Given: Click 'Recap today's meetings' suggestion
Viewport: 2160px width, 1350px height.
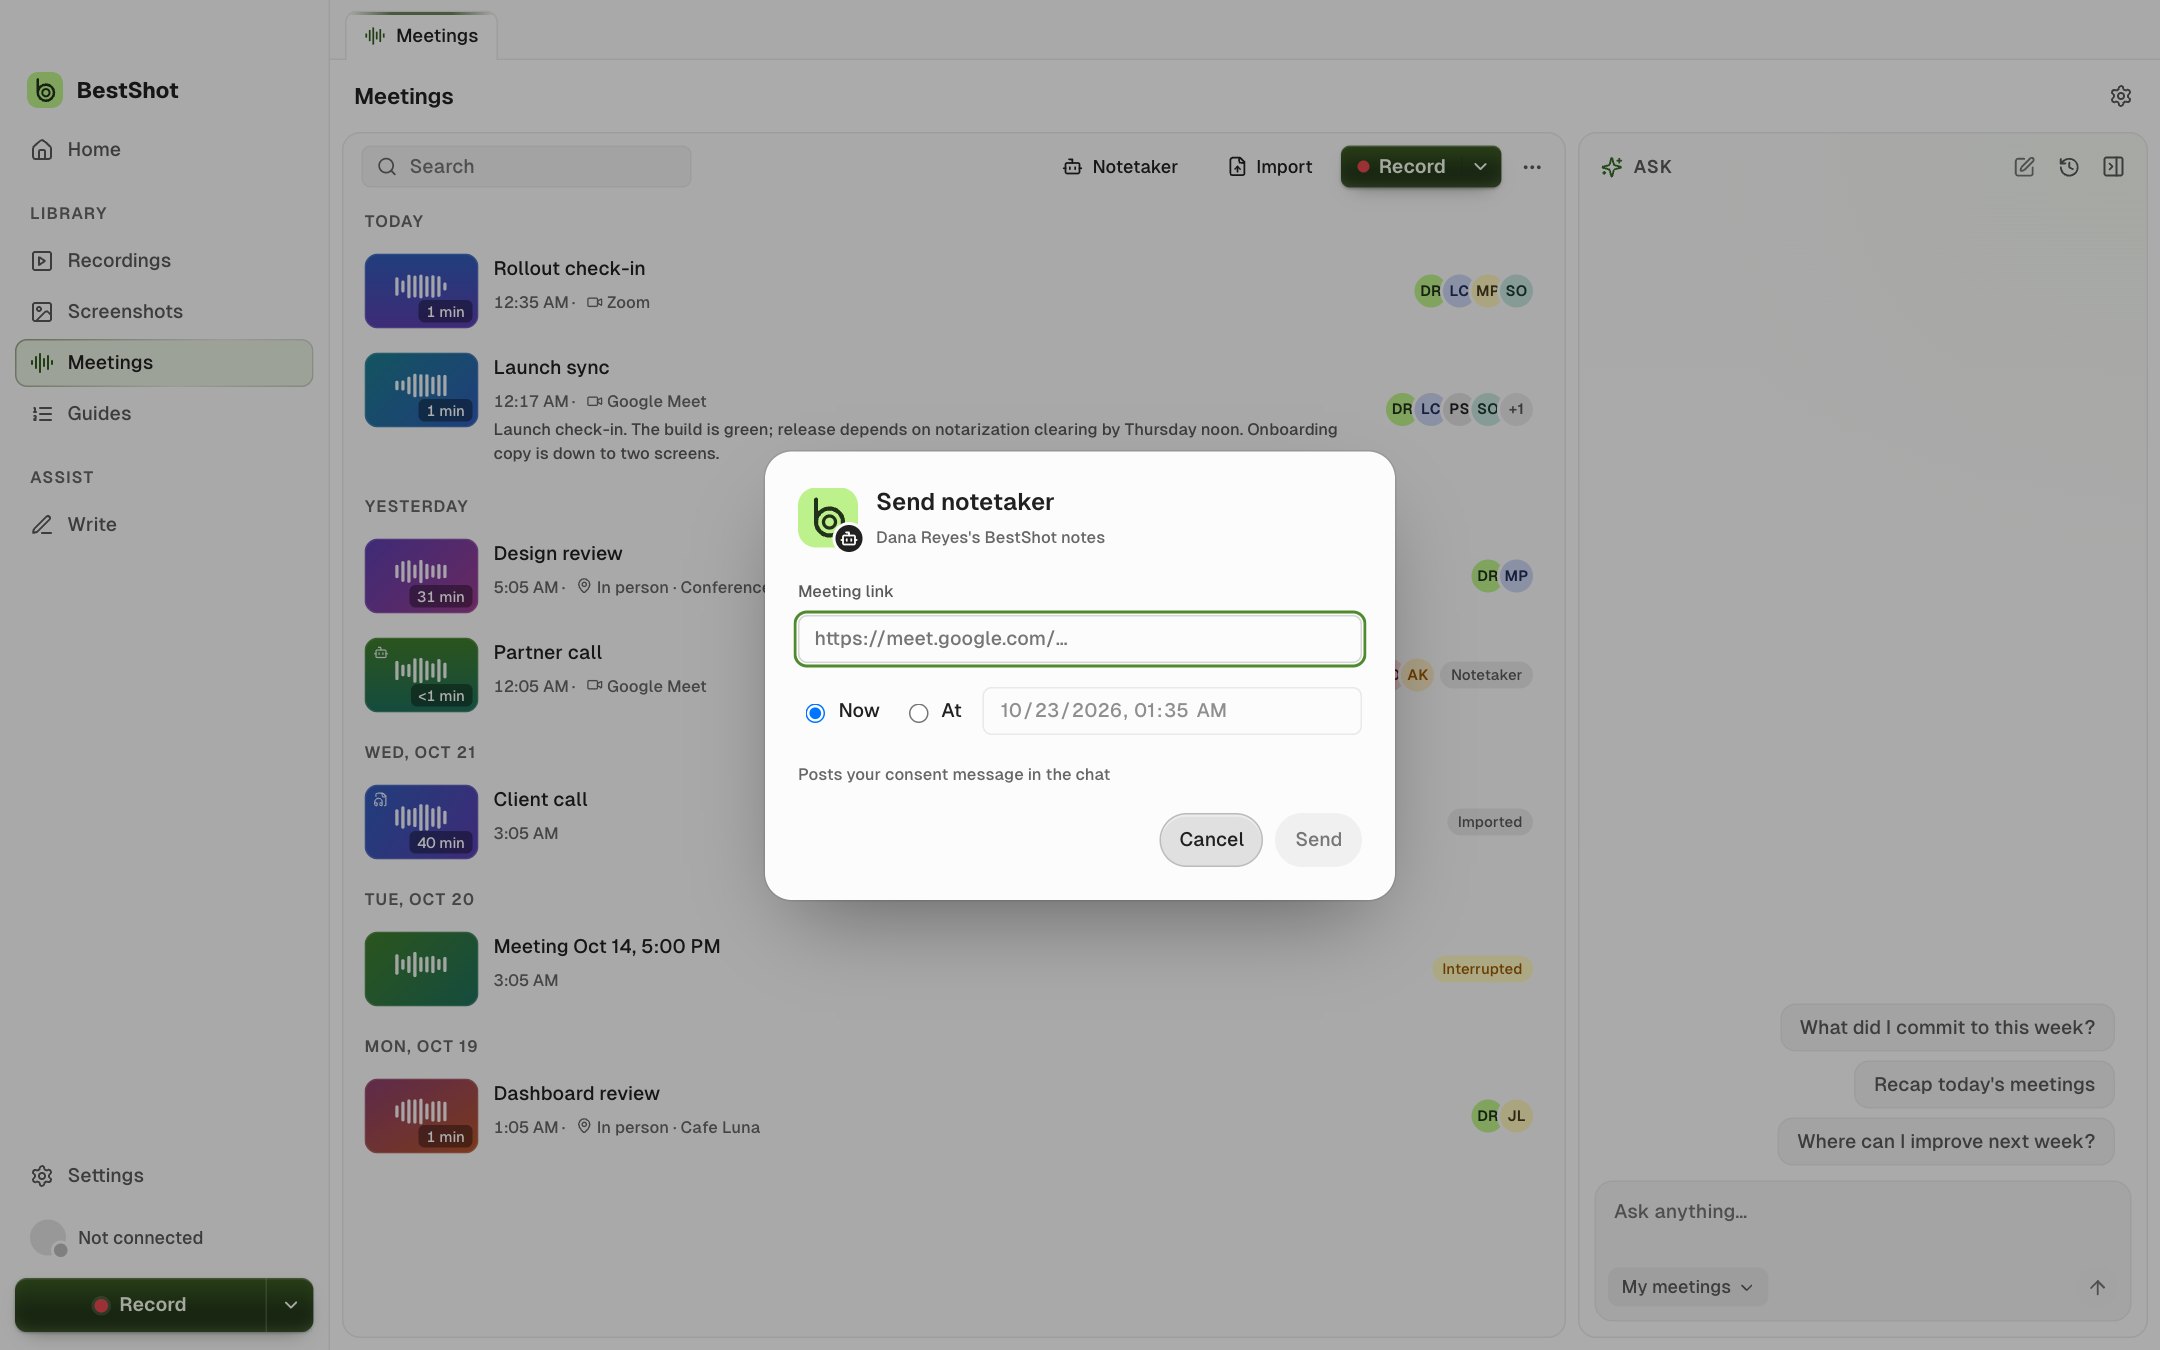Looking at the screenshot, I should pyautogui.click(x=1983, y=1084).
